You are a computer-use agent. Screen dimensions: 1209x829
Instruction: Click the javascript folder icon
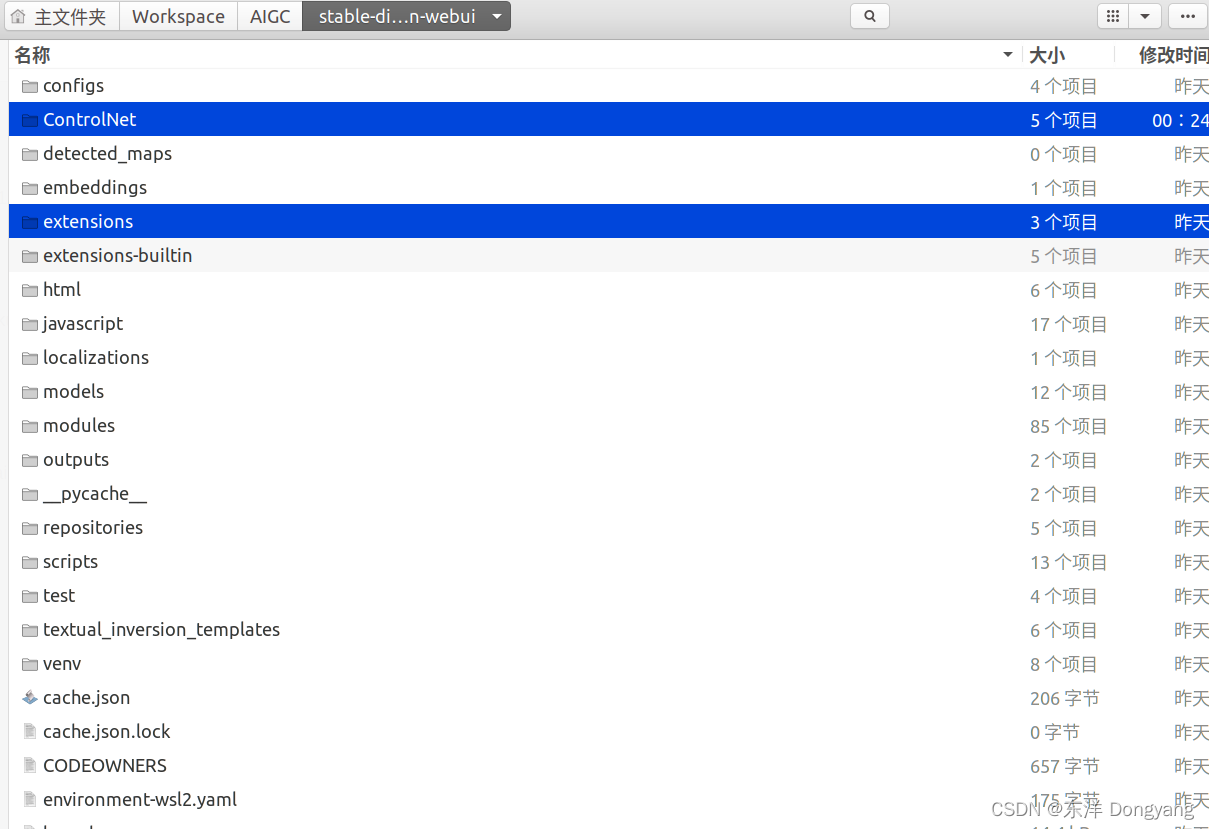point(30,324)
